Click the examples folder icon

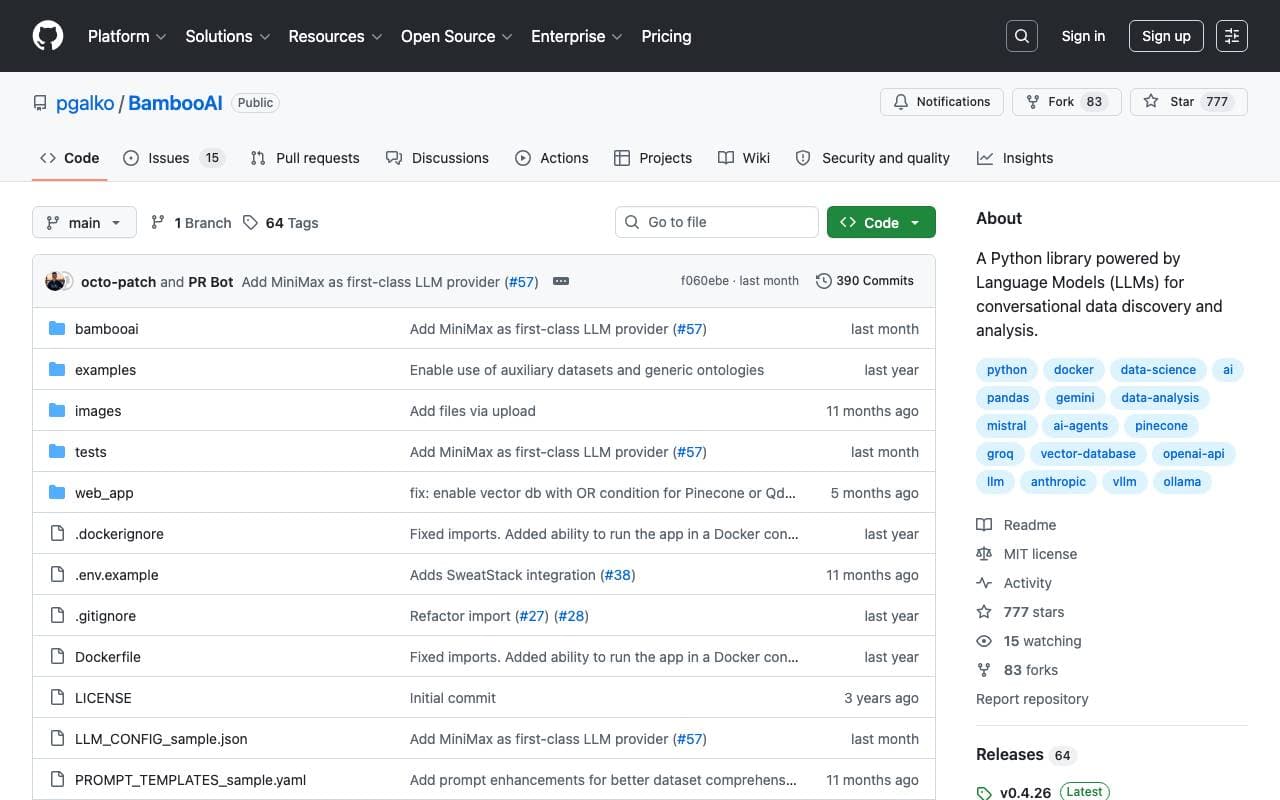pos(57,370)
